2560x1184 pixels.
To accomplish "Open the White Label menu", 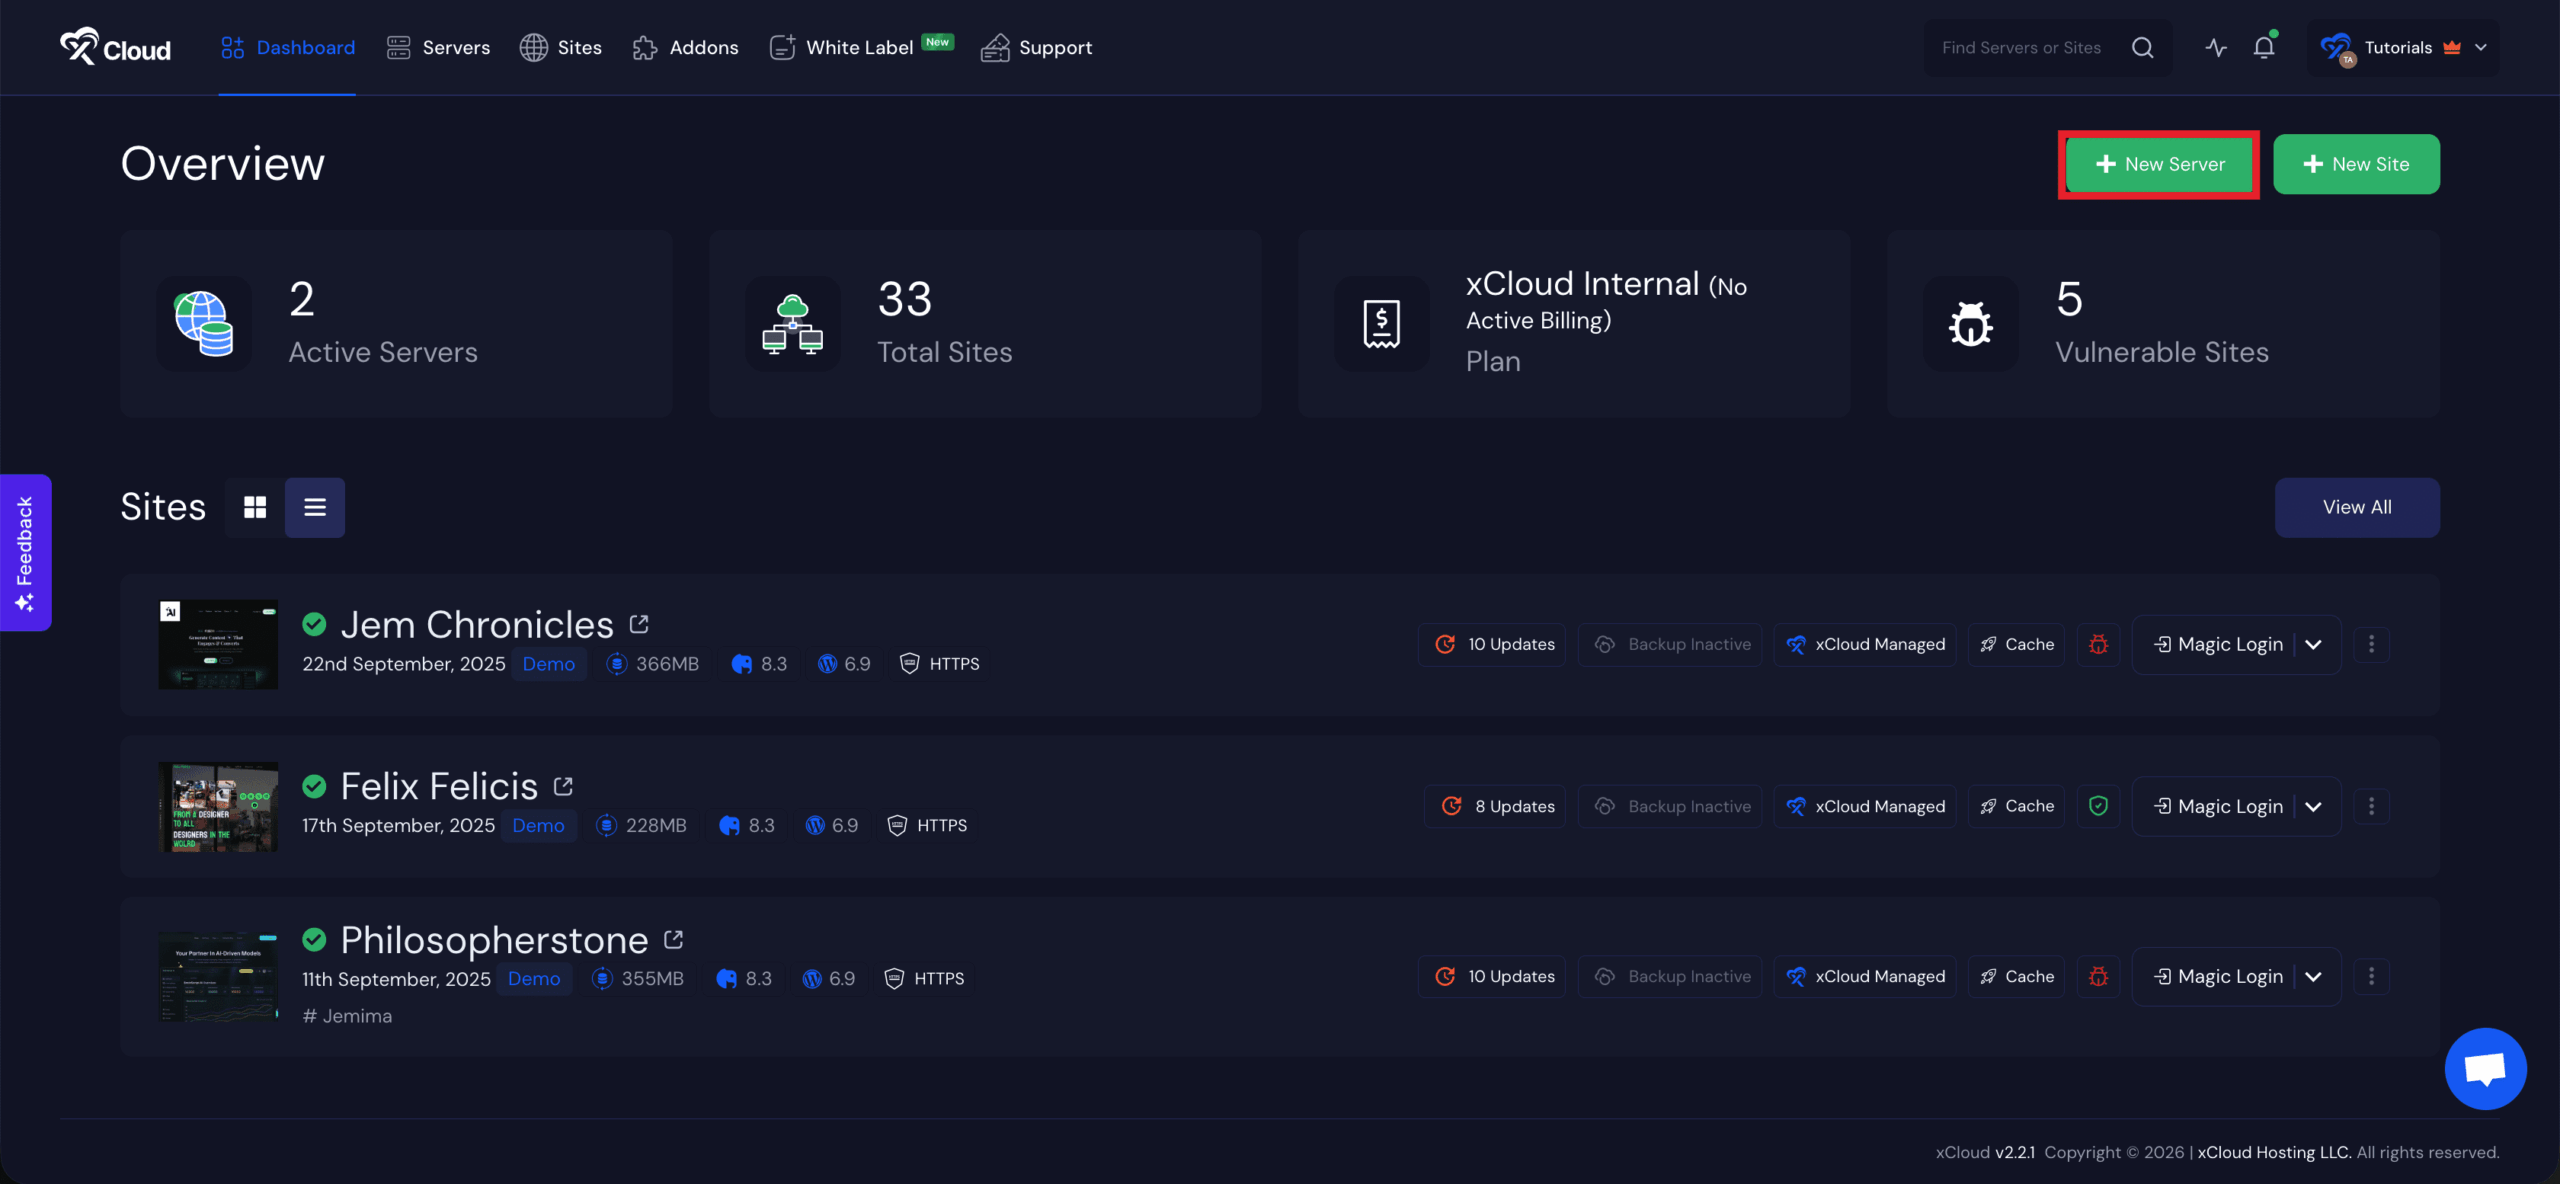I will tap(858, 47).
